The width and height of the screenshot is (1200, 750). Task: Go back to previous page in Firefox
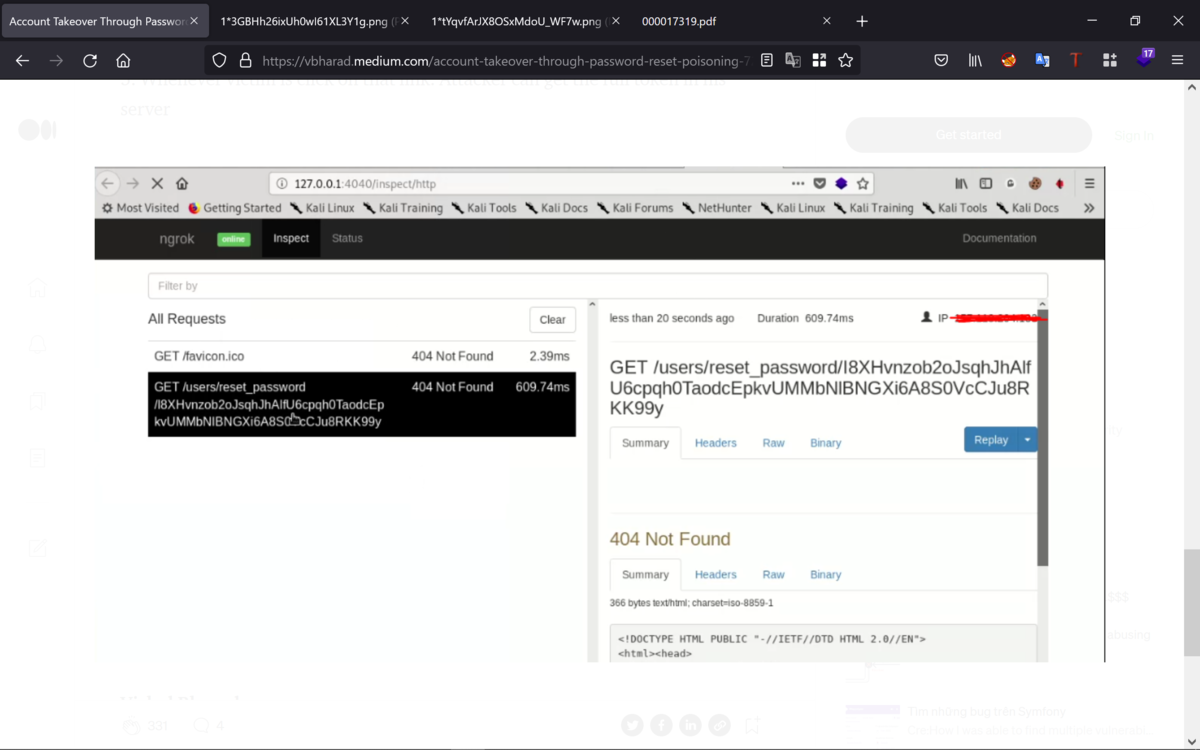[22, 60]
